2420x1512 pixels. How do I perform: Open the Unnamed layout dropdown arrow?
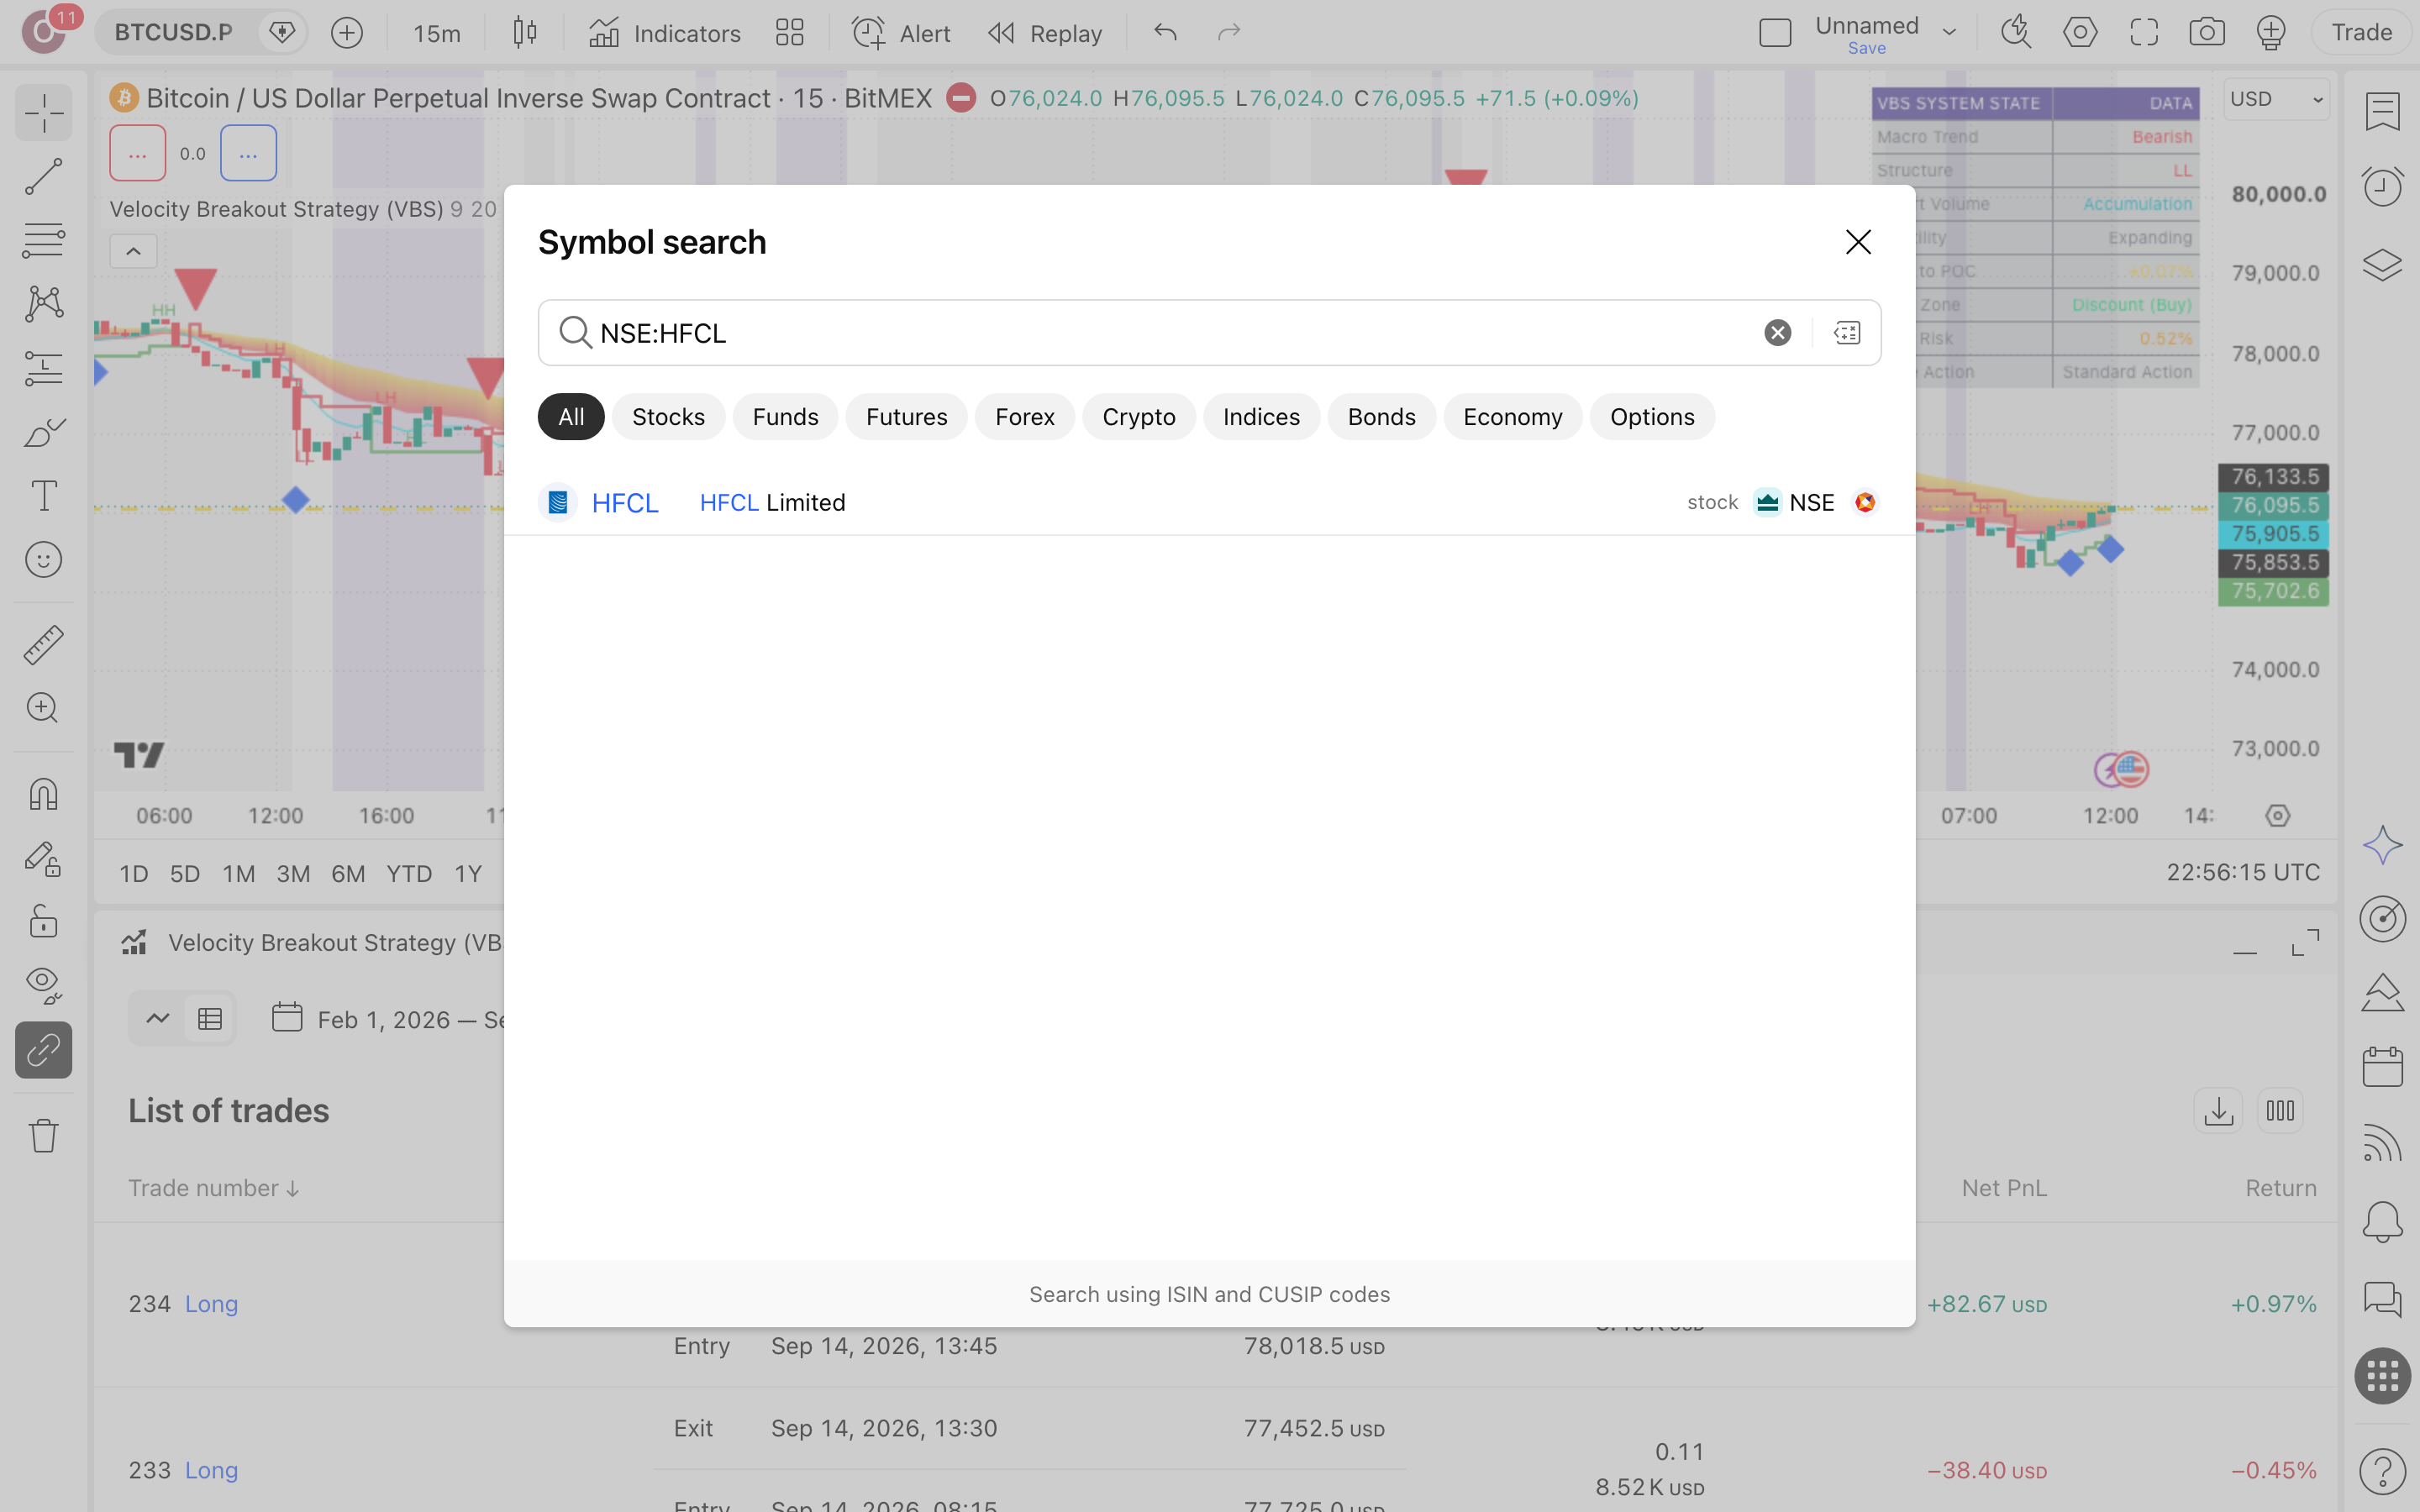pyautogui.click(x=1949, y=33)
